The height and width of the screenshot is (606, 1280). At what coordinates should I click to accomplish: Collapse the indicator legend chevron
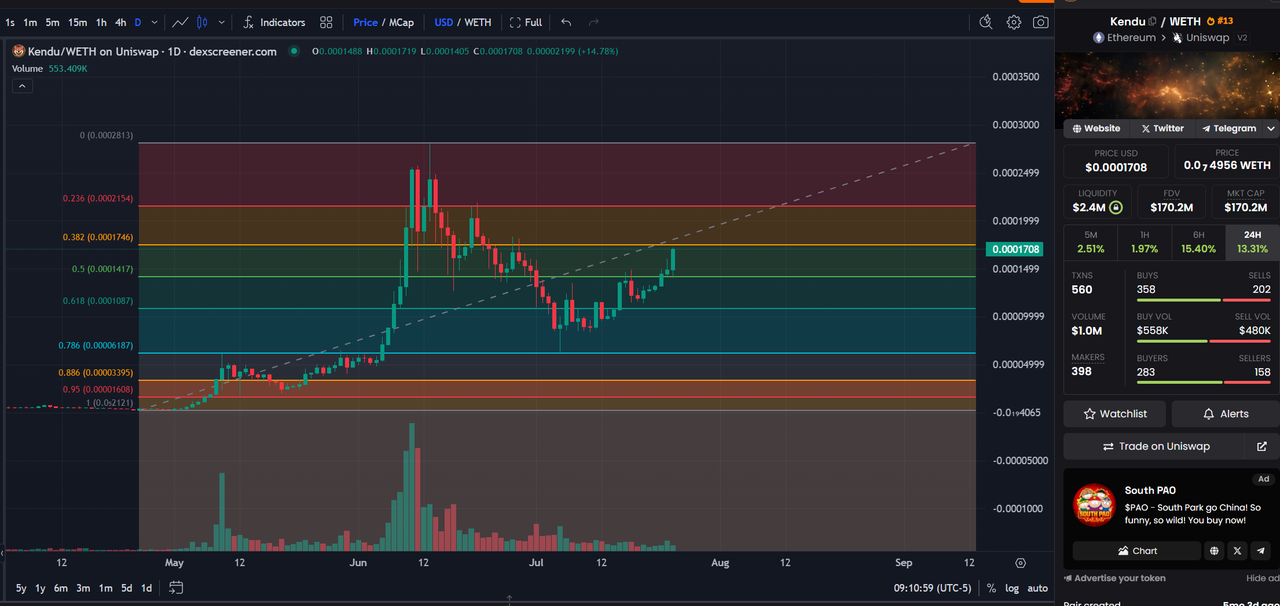click(x=22, y=86)
